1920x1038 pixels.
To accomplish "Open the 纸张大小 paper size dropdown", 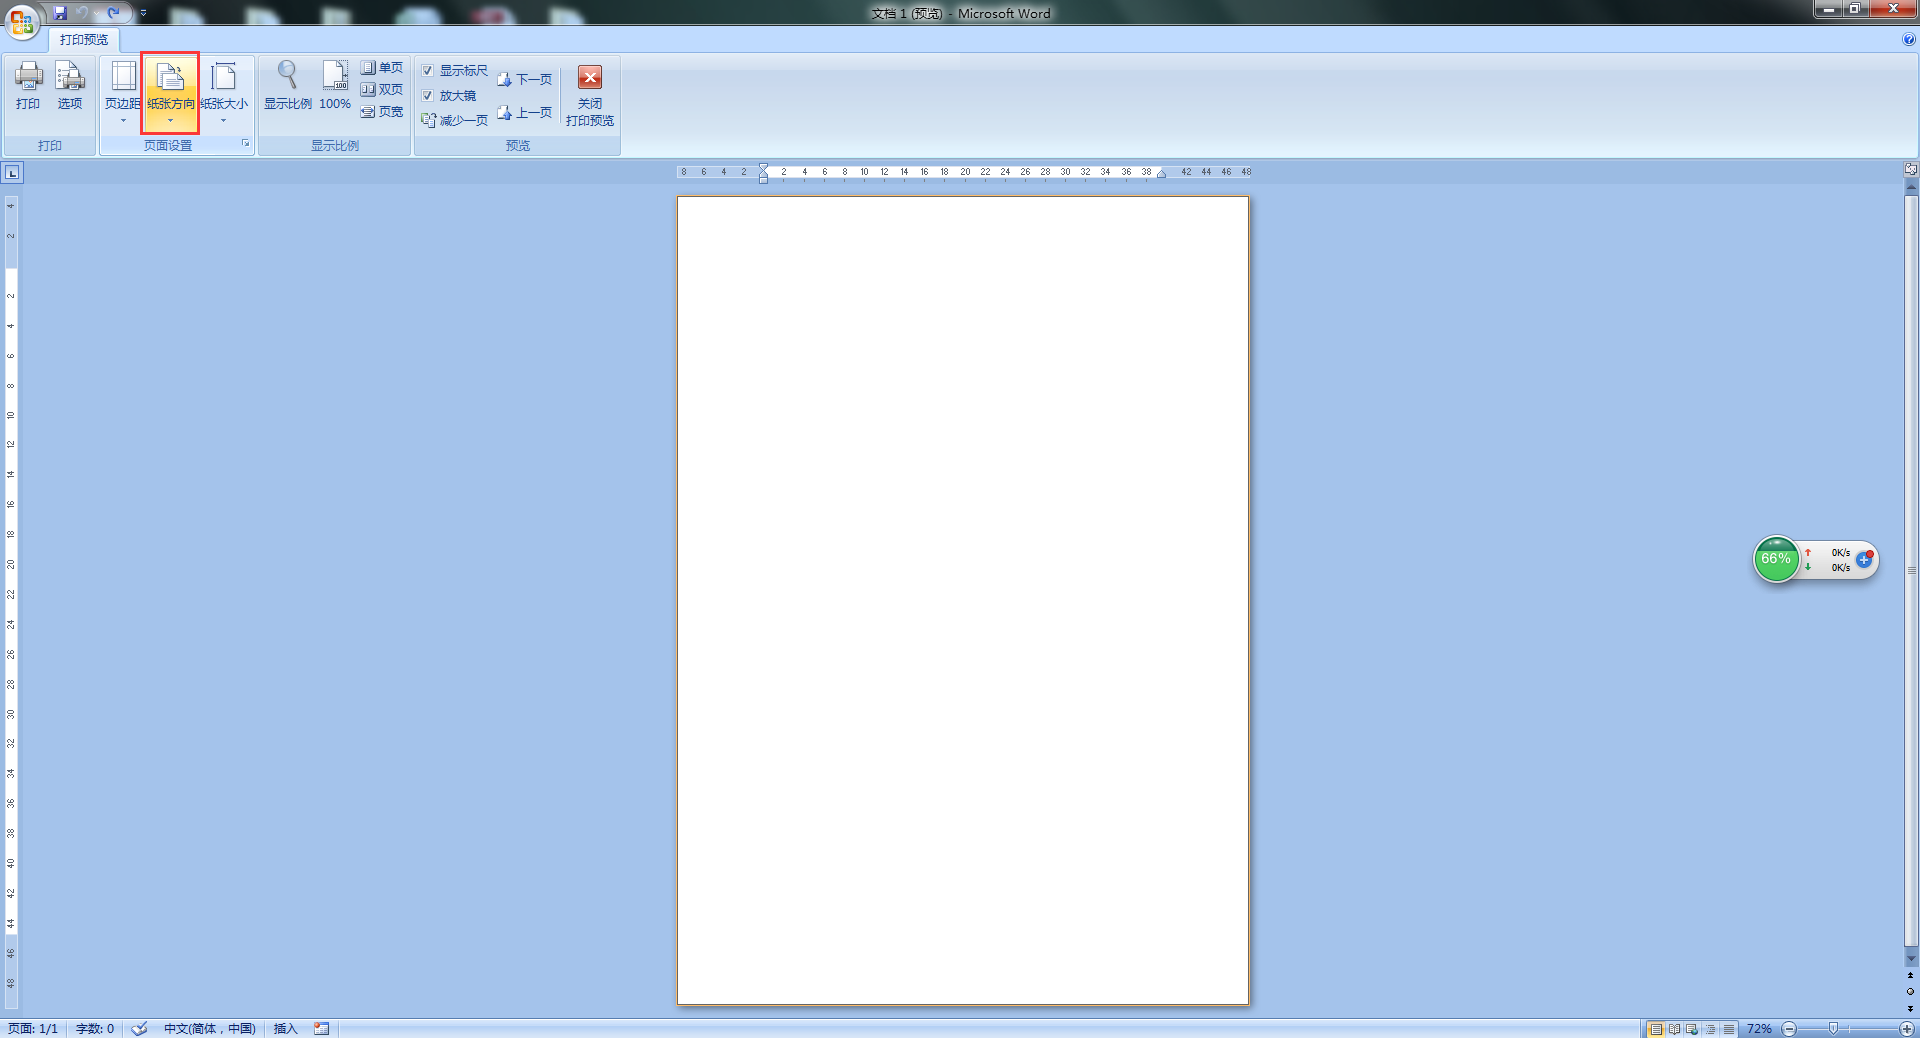I will click(224, 93).
